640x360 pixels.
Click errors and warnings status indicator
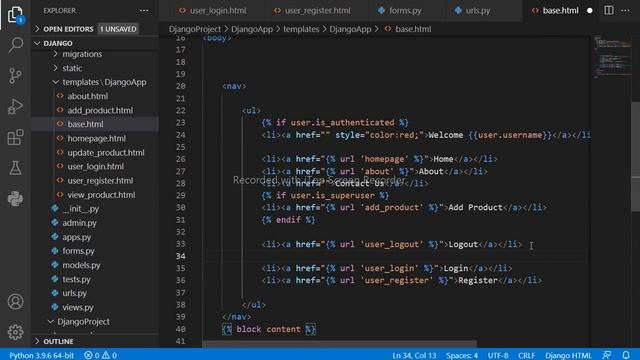[x=100, y=356]
